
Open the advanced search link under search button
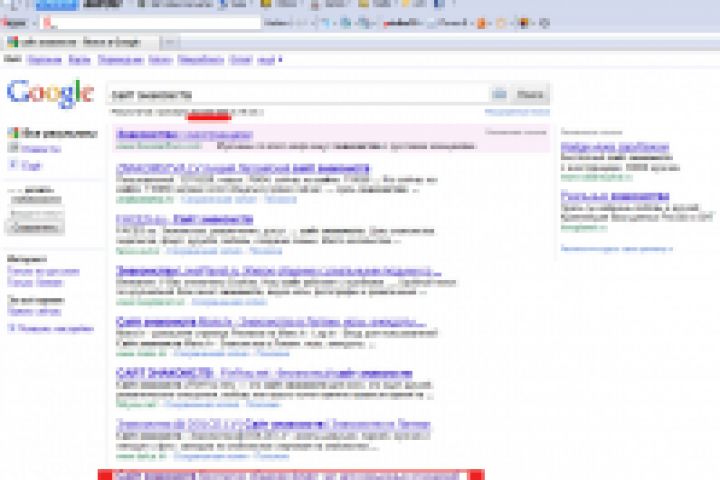pos(517,112)
